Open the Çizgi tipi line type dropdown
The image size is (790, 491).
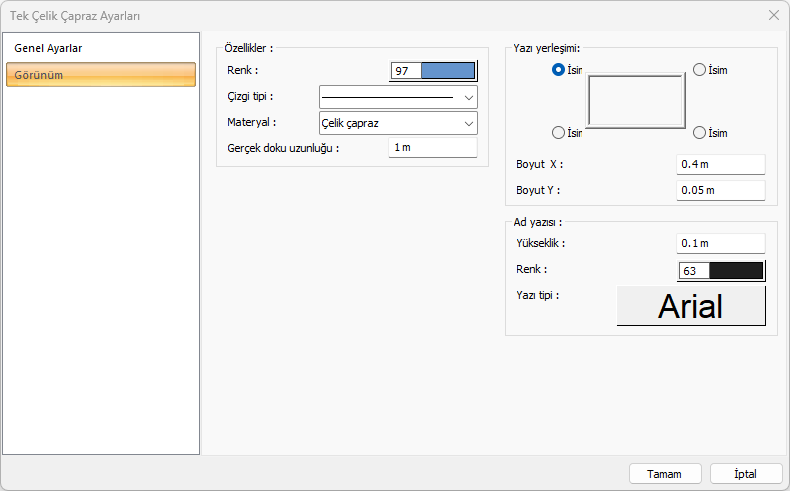click(398, 97)
